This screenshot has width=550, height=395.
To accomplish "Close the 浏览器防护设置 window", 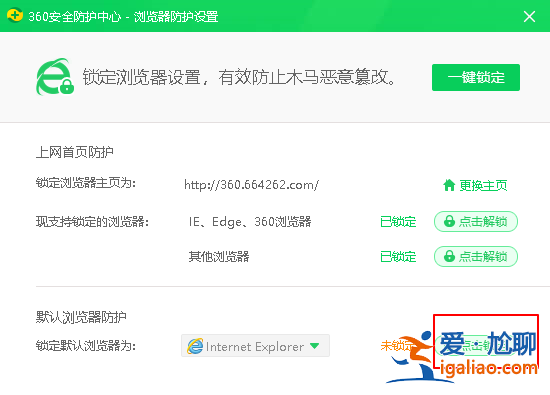I will [x=529, y=16].
